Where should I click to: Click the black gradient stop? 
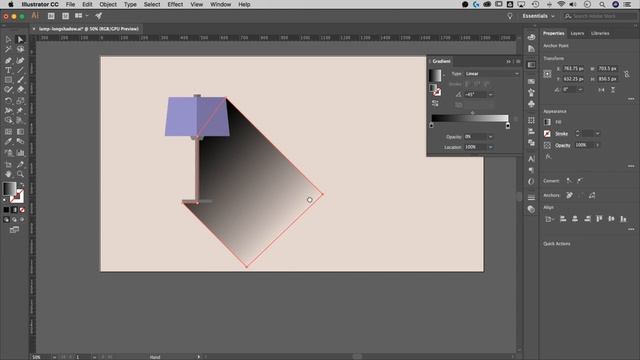click(x=431, y=125)
